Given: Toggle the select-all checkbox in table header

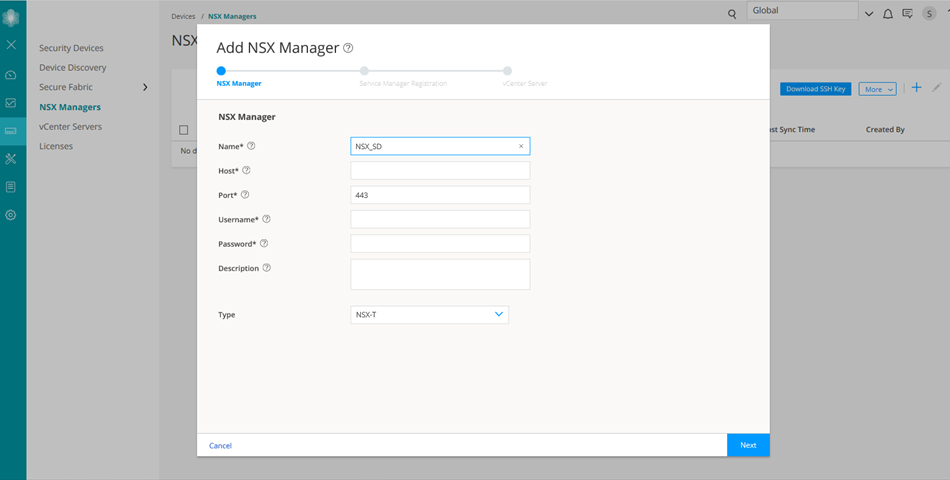Looking at the screenshot, I should (184, 130).
